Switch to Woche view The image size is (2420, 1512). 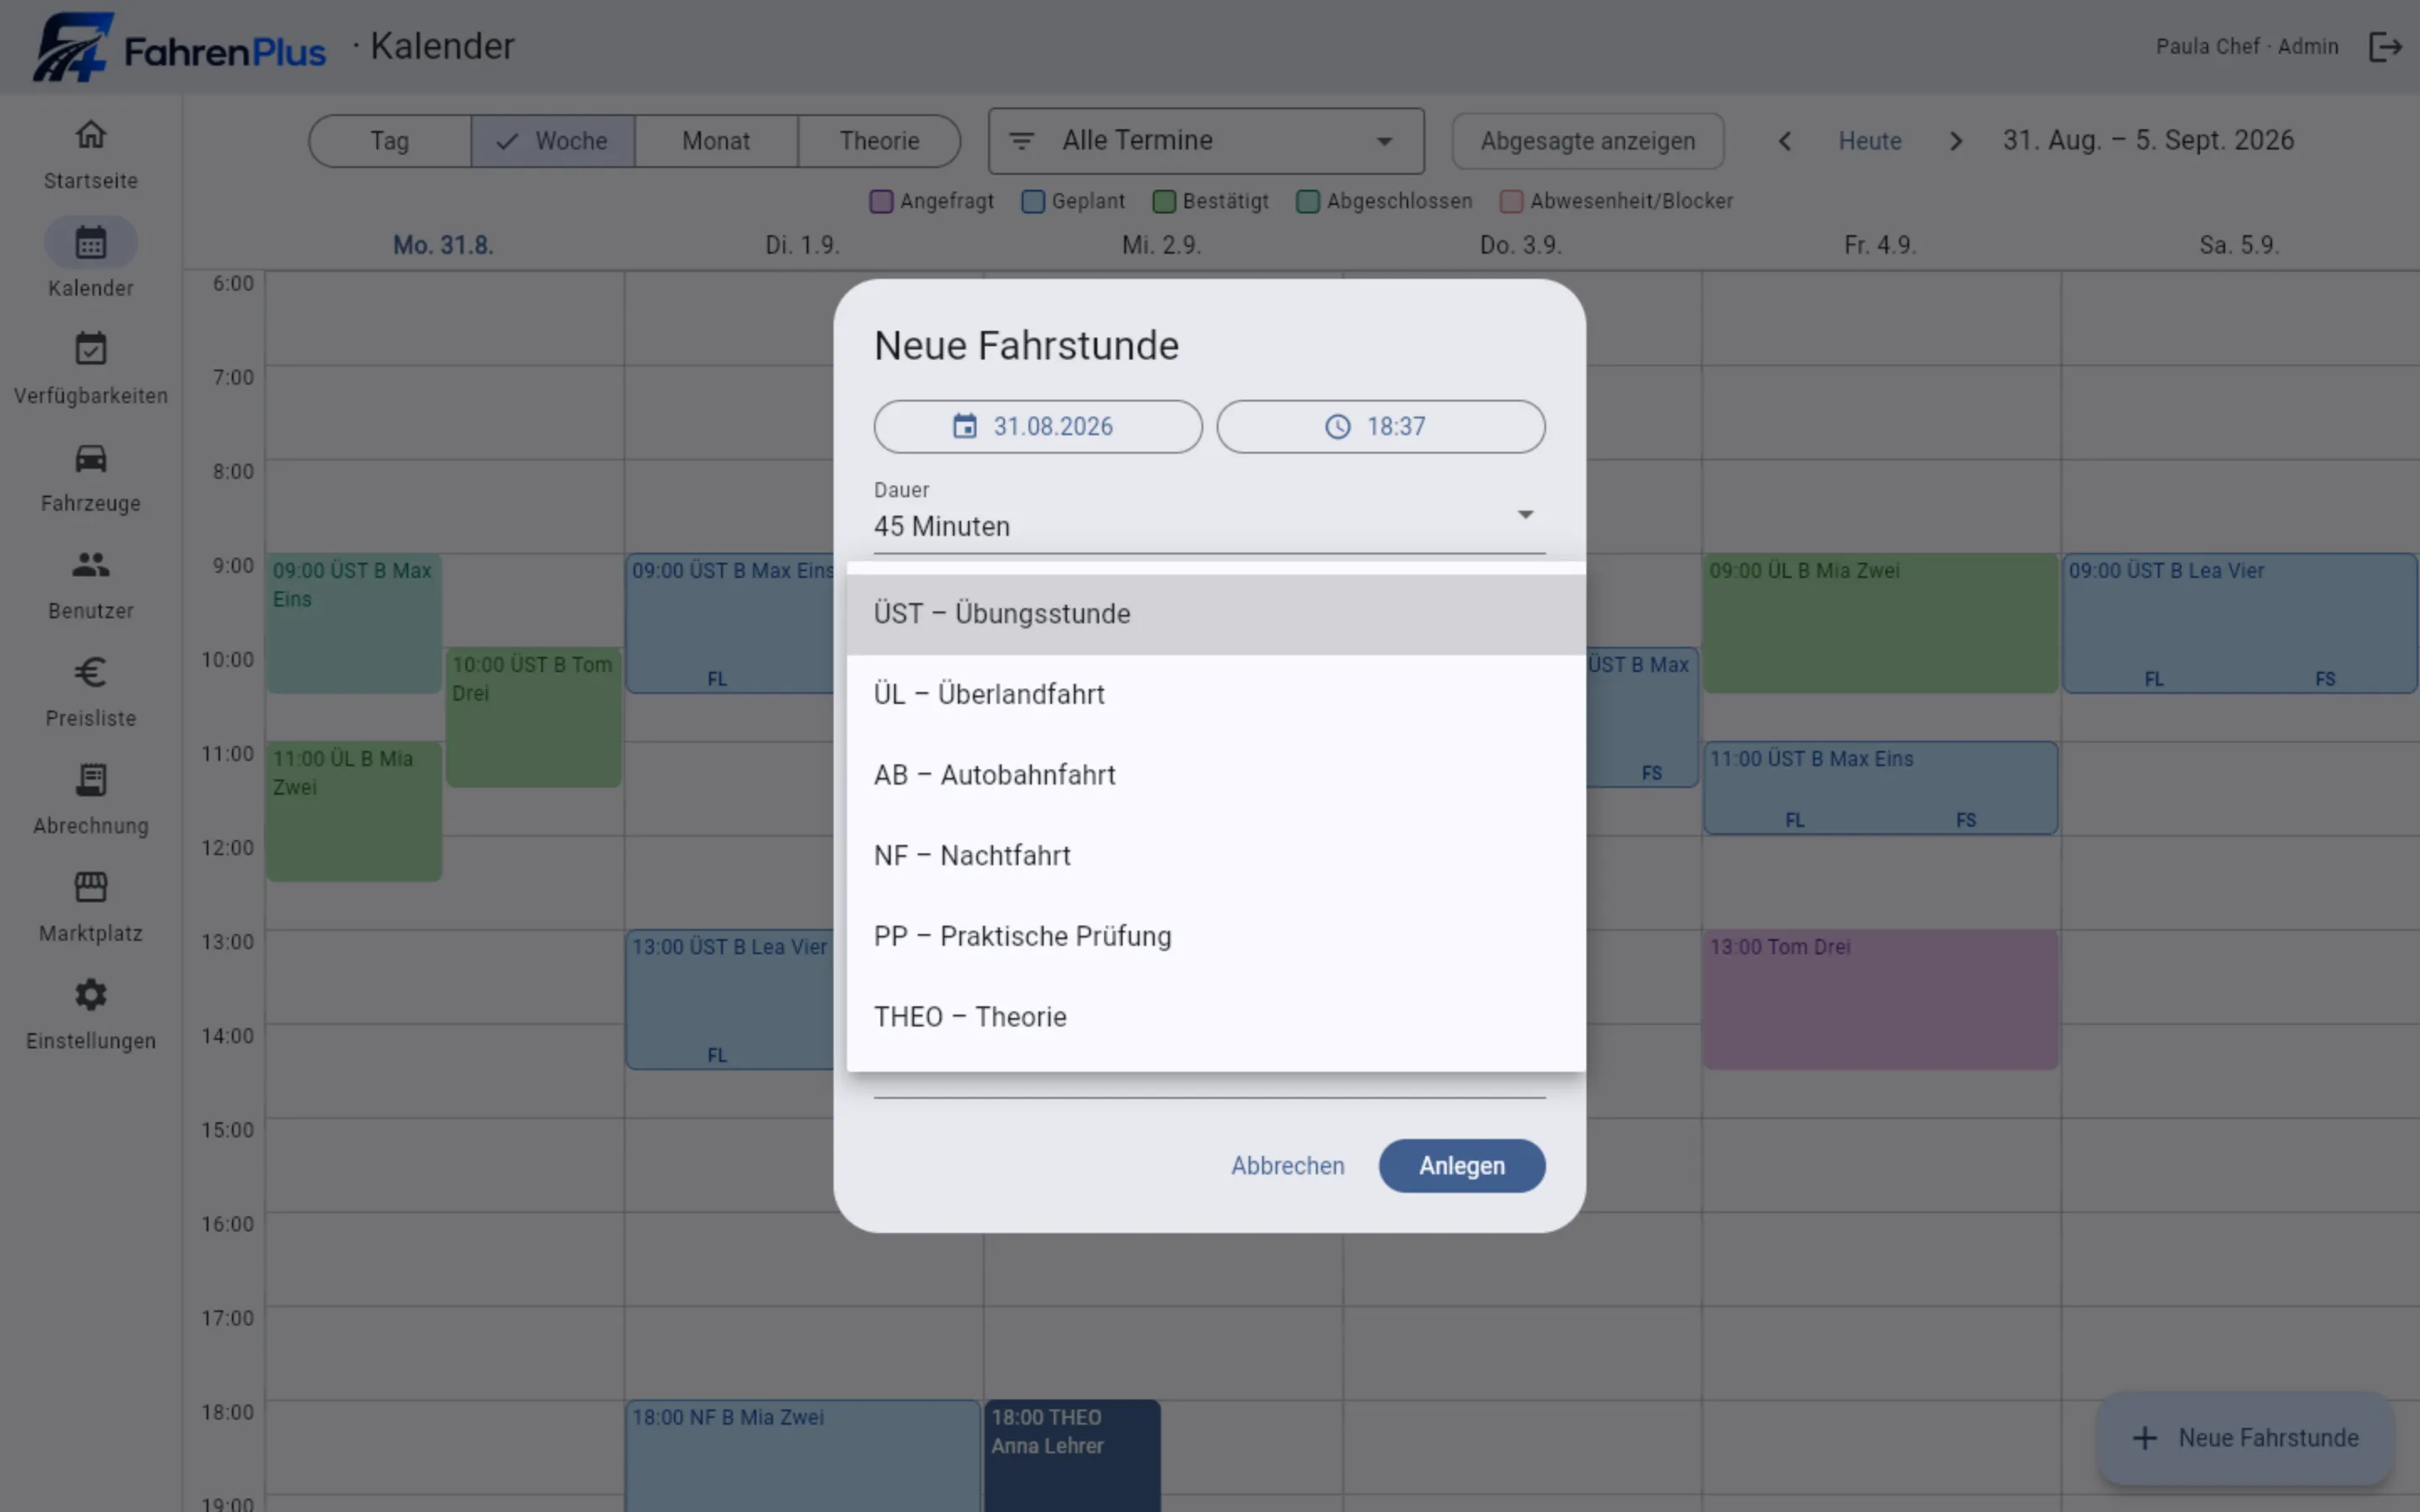click(553, 141)
